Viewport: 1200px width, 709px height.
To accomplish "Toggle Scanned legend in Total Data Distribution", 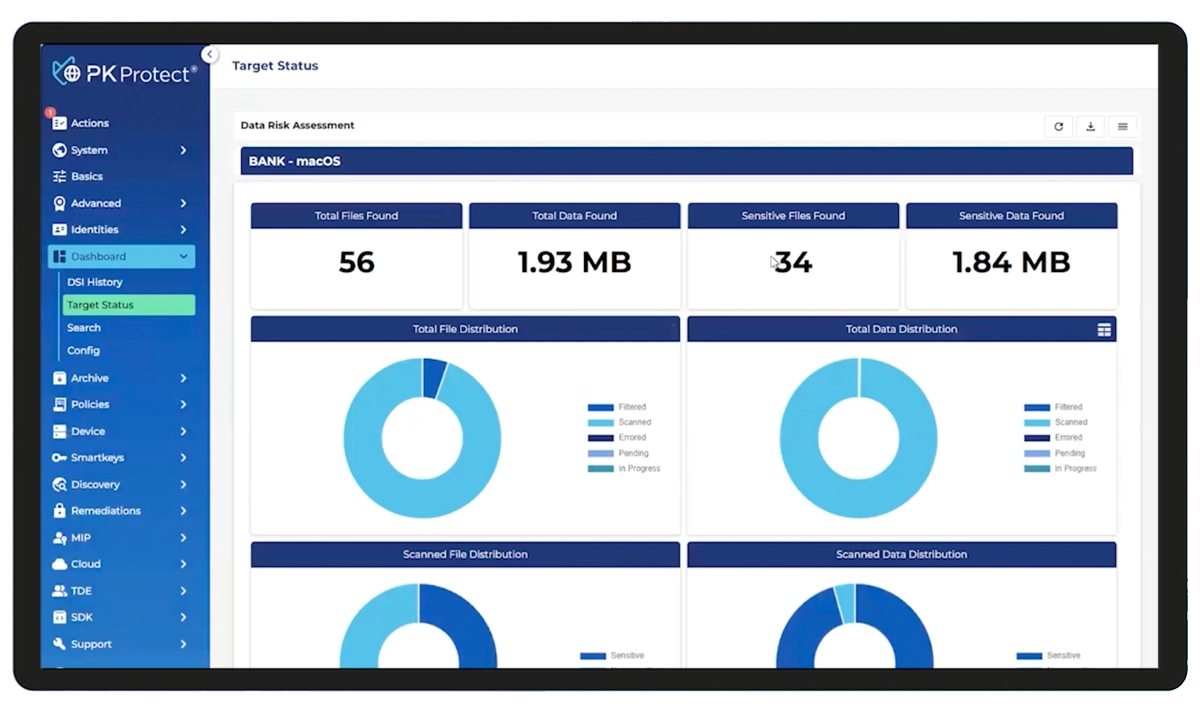I will tap(1056, 422).
